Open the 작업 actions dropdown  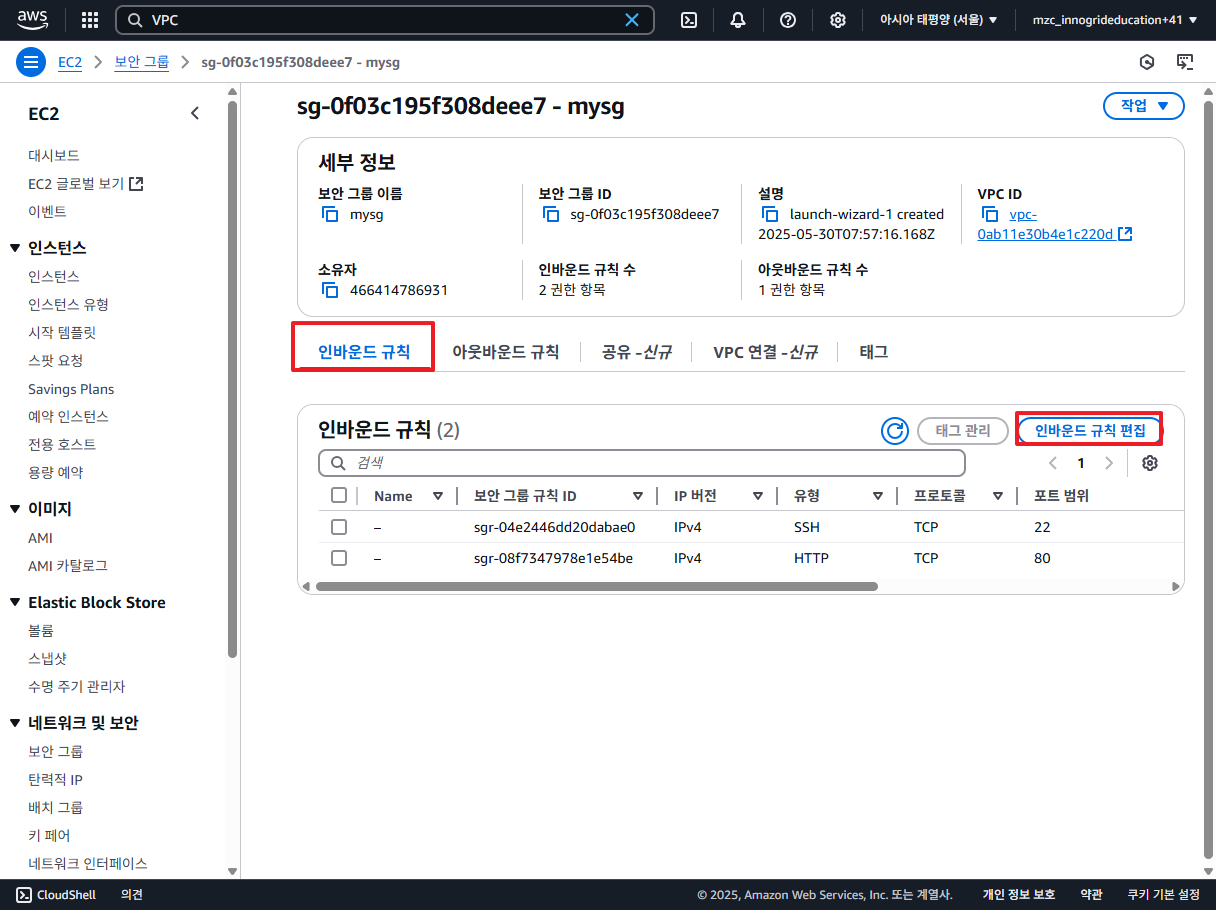click(1144, 106)
